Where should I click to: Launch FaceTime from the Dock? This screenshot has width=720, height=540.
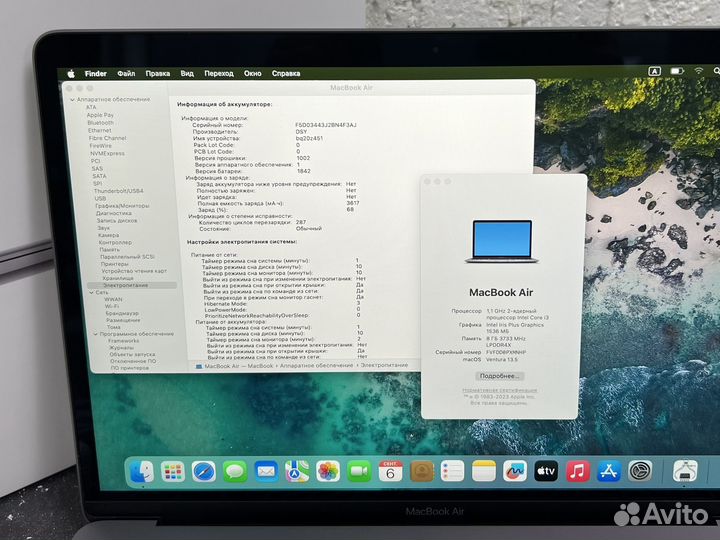(359, 472)
